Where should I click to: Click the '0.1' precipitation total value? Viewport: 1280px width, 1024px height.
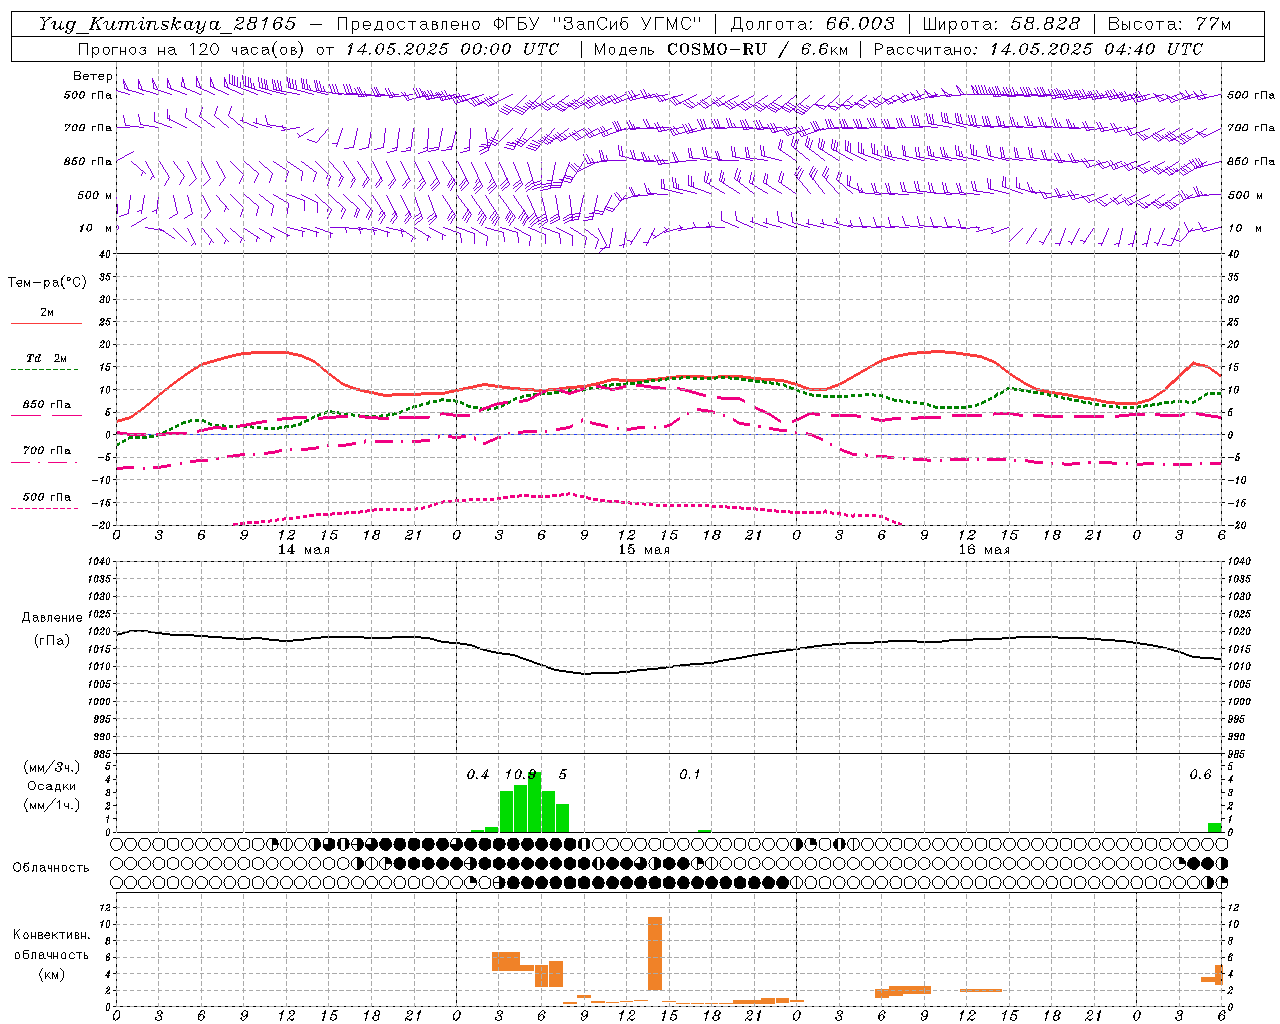tap(690, 775)
